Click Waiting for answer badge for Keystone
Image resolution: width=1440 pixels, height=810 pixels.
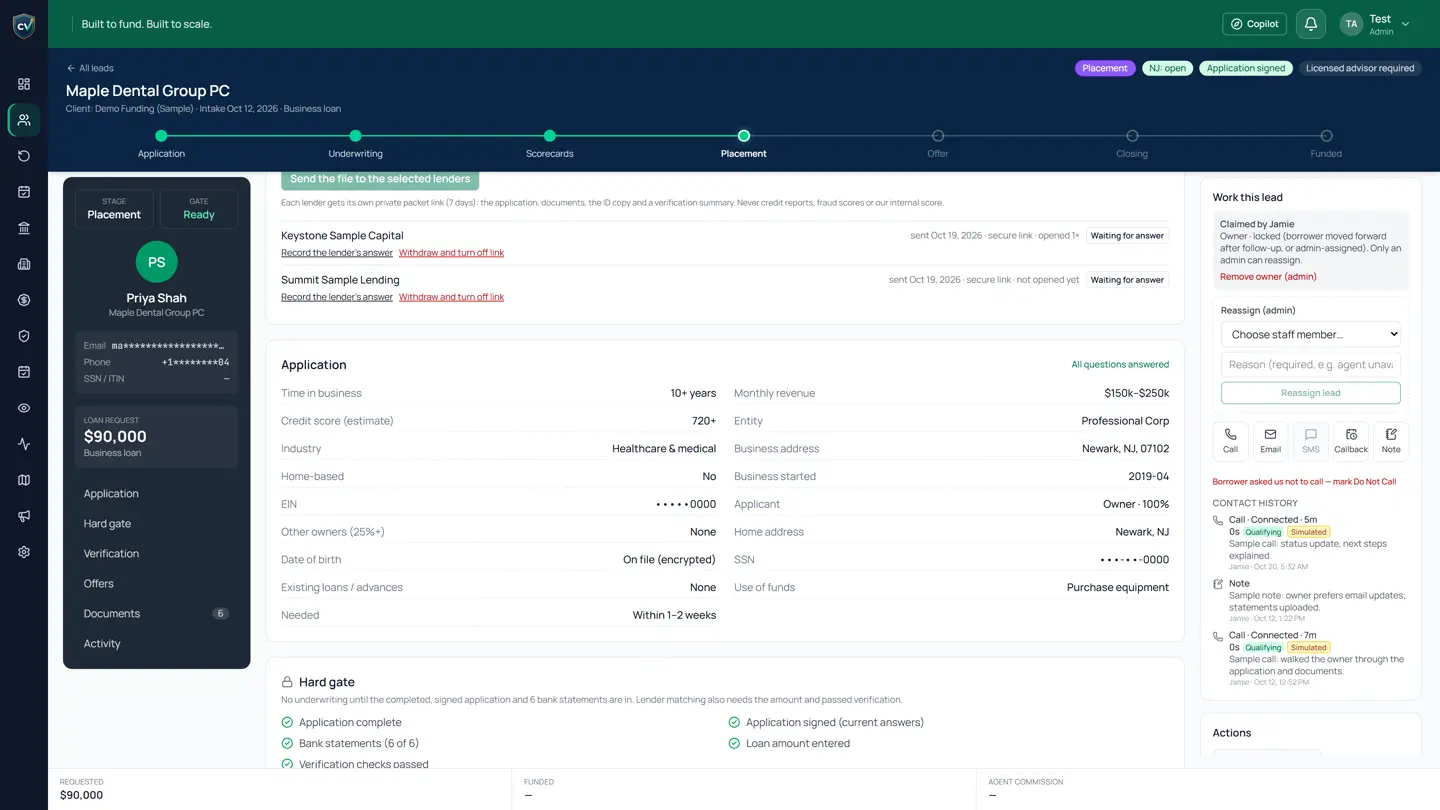tap(1127, 236)
